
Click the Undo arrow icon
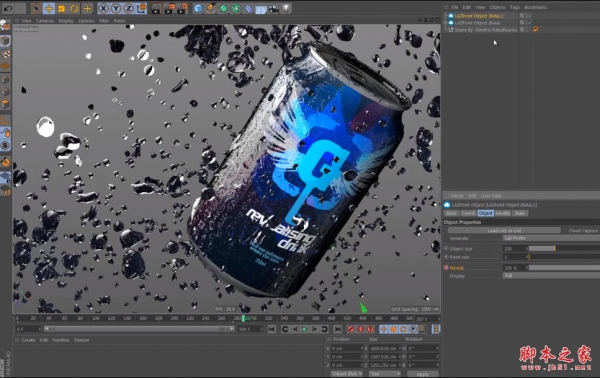pyautogui.click(x=8, y=8)
